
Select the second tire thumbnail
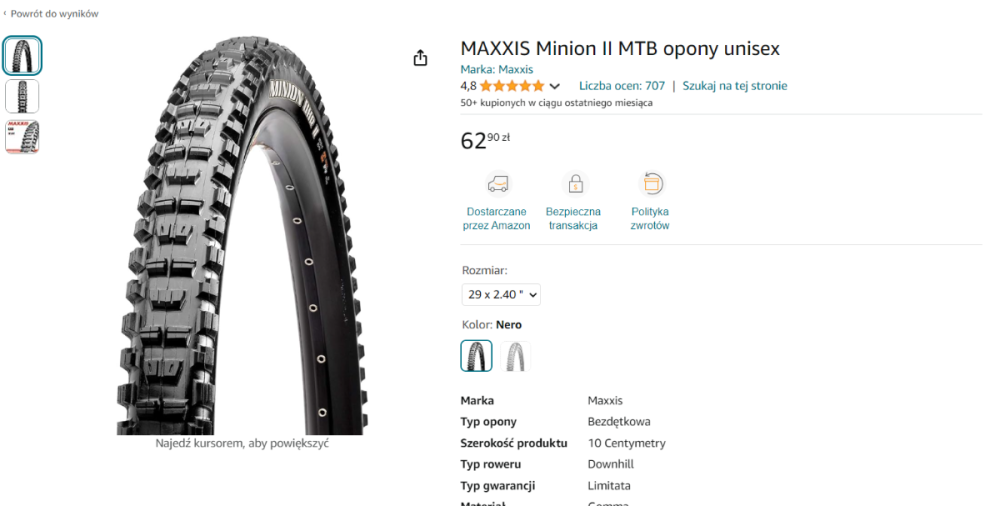[22, 96]
